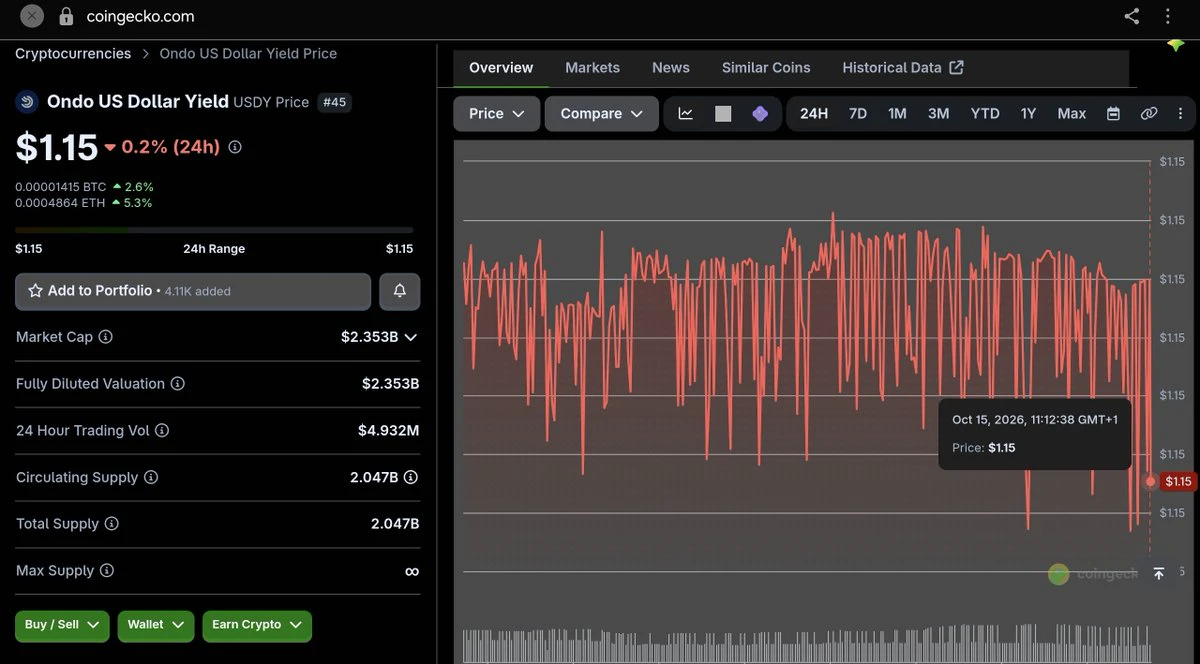1200x664 pixels.
Task: Open the Historical Data external link
Action: (903, 67)
